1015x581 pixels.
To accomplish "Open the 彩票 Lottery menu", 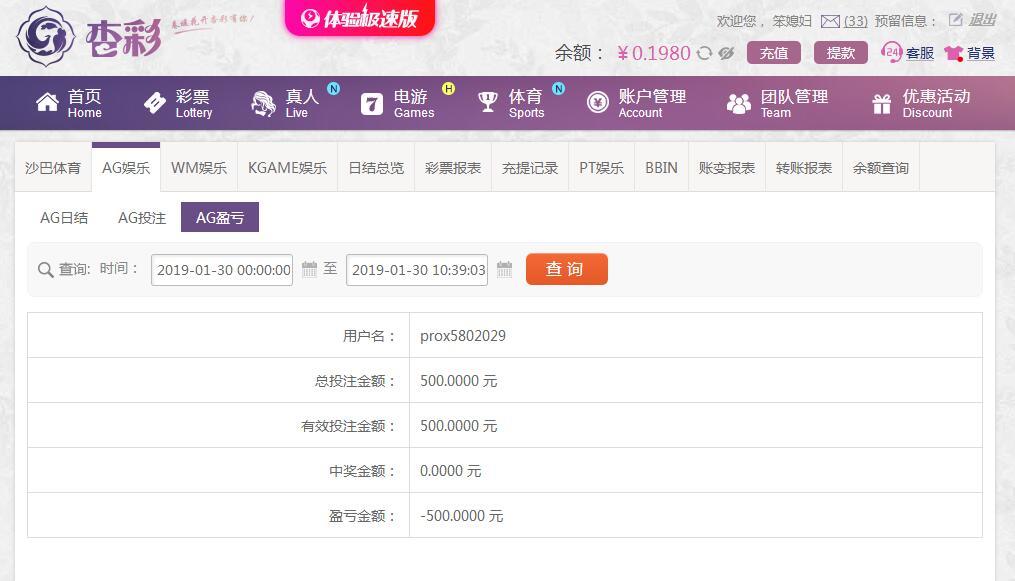I will point(177,104).
